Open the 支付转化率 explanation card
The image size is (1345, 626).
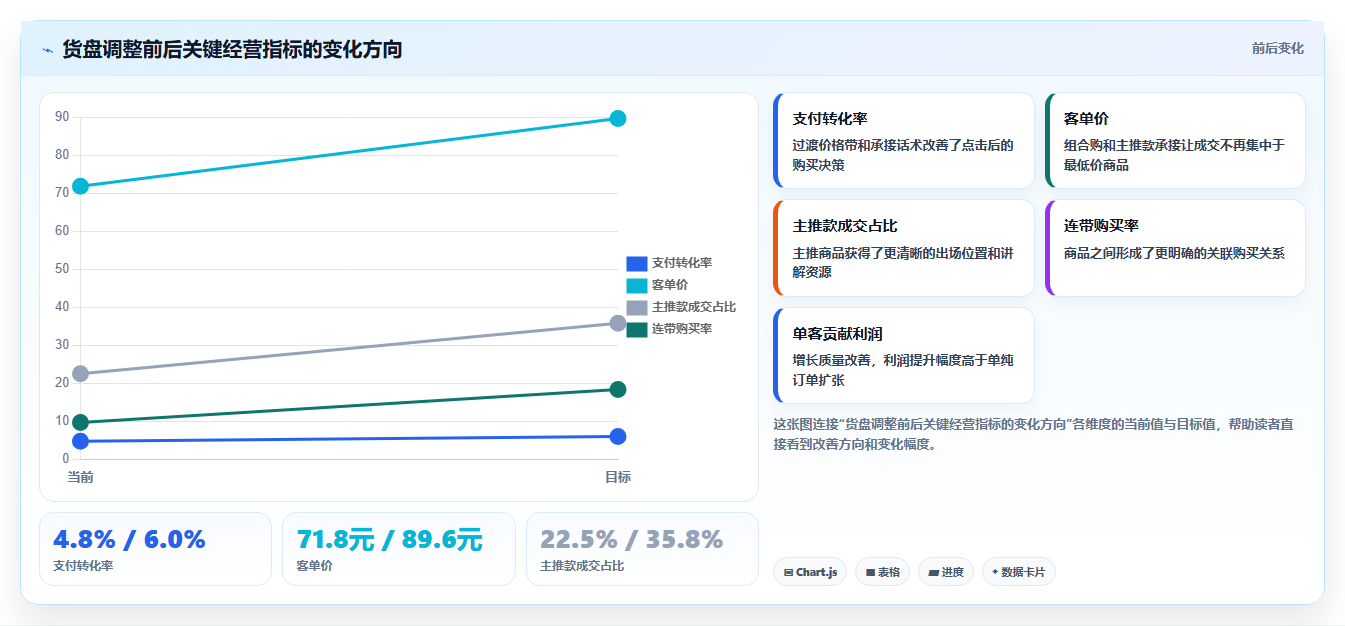(904, 141)
